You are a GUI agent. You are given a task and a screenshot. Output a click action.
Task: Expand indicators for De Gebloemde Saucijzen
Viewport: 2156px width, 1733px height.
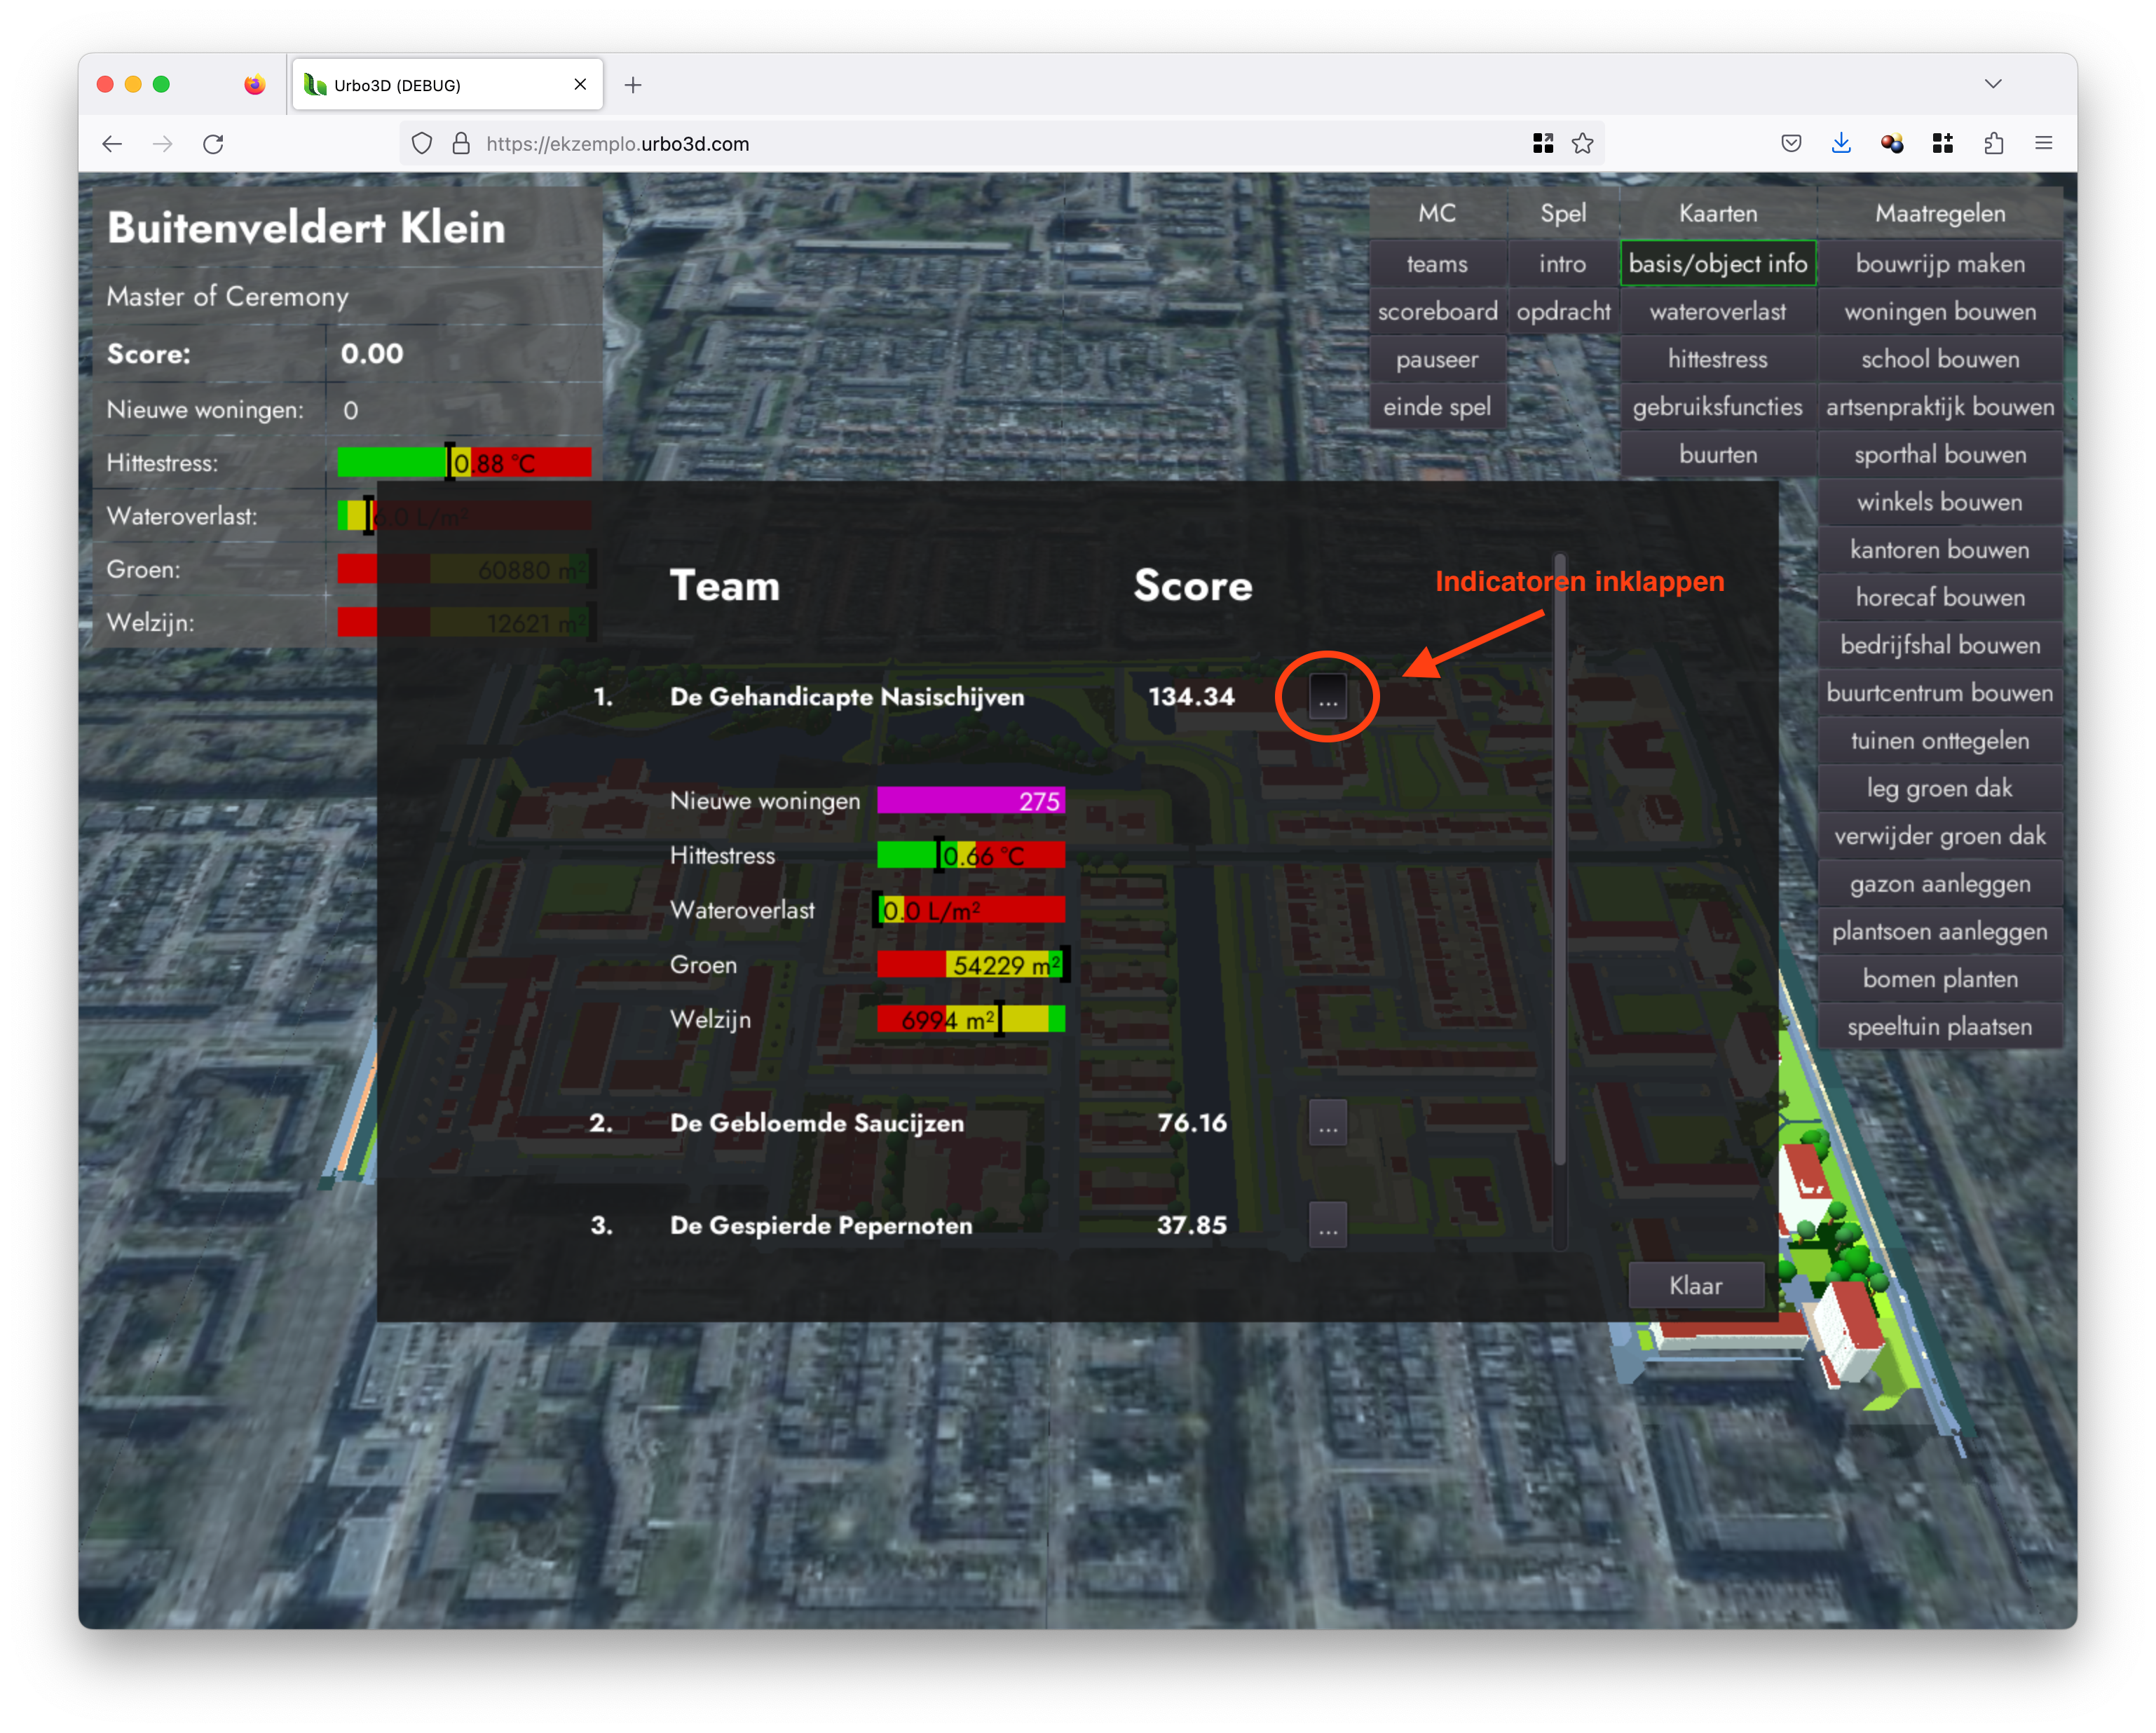click(1327, 1123)
